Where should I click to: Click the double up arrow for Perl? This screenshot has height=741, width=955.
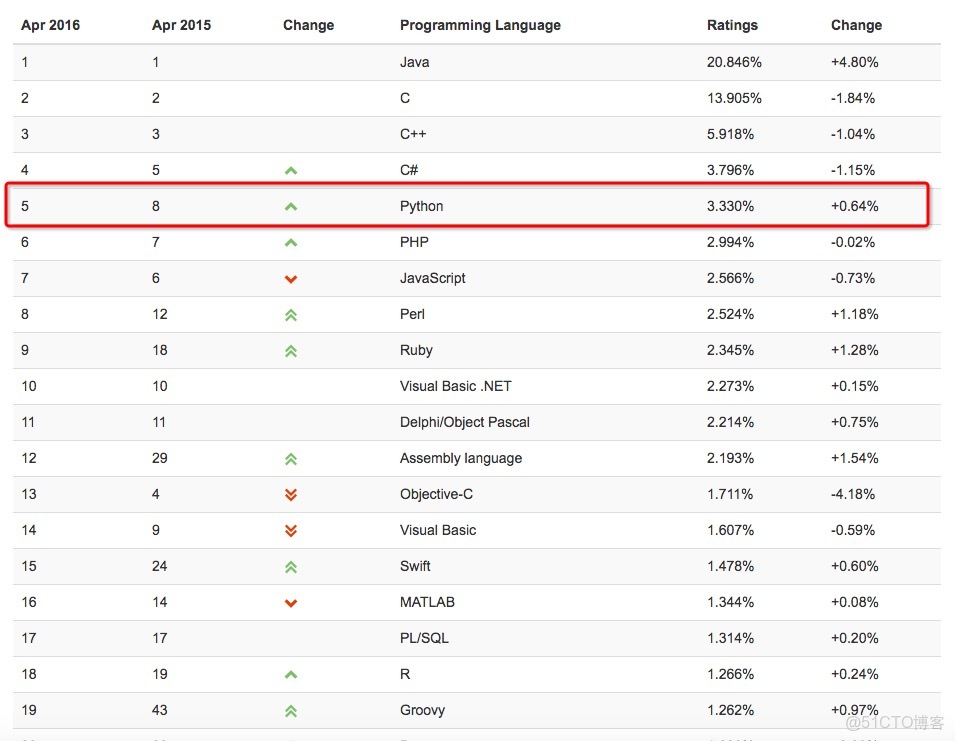click(x=291, y=315)
